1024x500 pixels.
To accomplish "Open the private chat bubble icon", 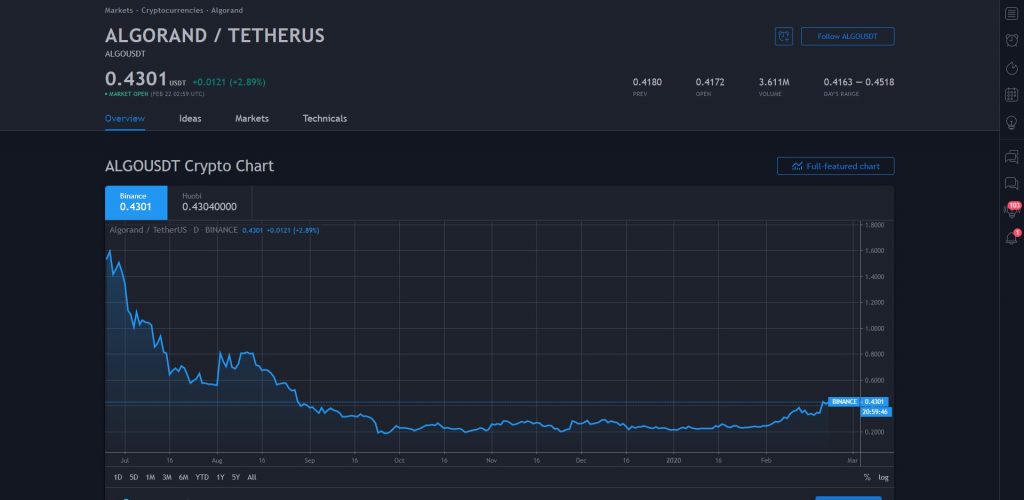I will (1011, 183).
